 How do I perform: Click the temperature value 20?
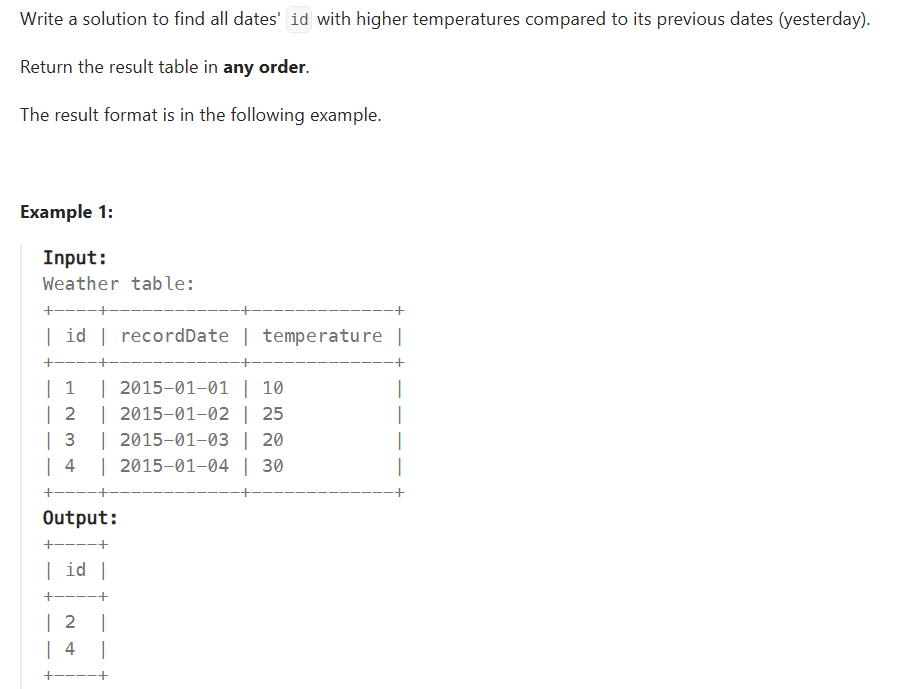[x=273, y=440]
